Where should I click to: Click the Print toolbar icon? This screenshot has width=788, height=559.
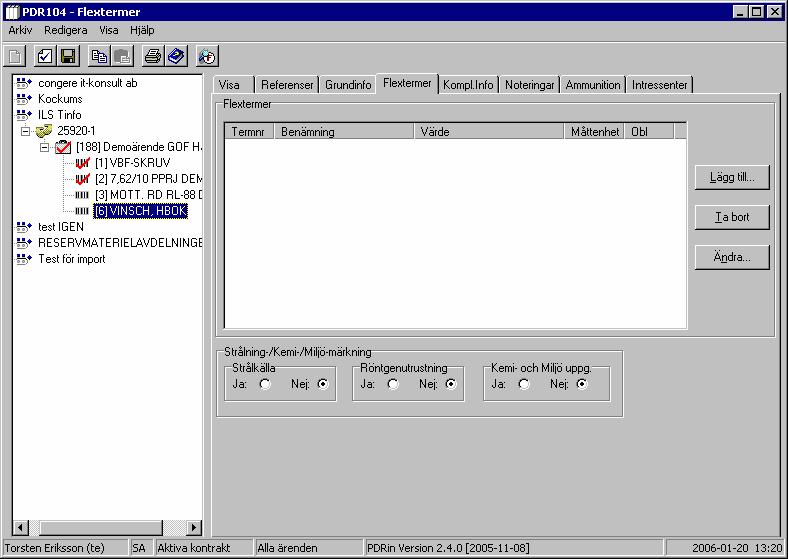(153, 56)
